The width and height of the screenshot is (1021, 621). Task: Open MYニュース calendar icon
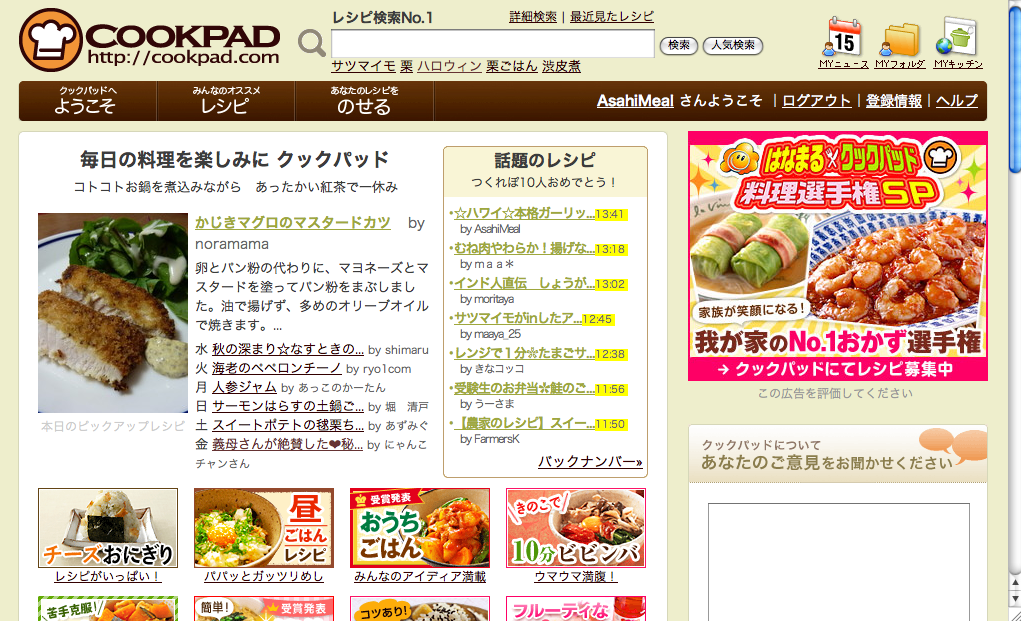tap(843, 38)
